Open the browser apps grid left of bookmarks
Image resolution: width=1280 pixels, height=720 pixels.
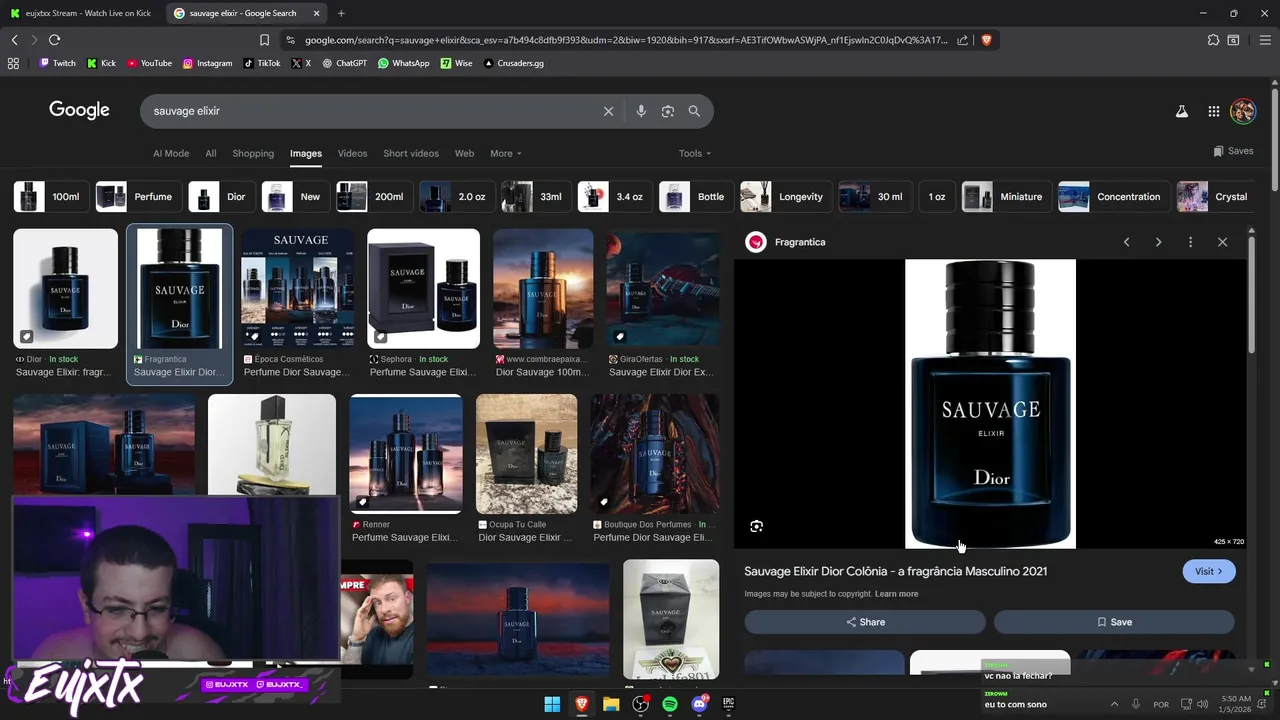pyautogui.click(x=13, y=63)
